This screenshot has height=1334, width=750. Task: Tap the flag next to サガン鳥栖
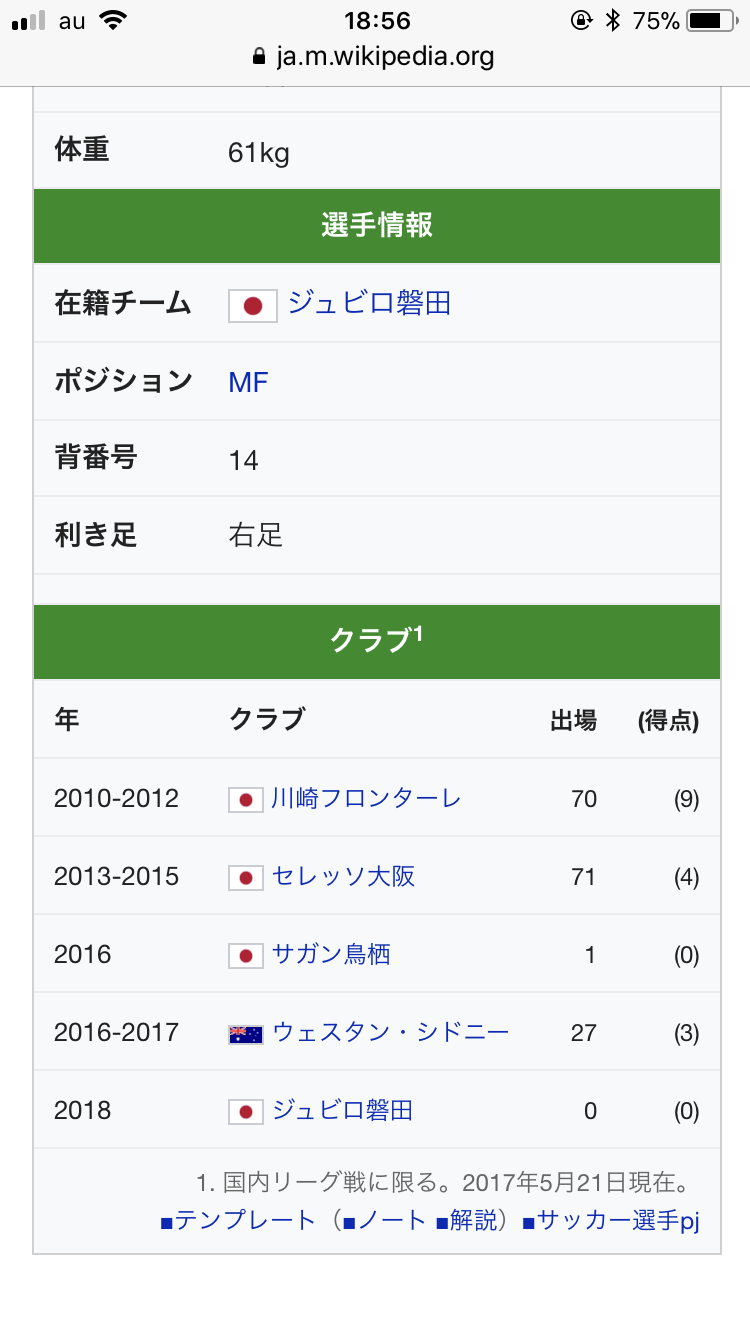point(246,956)
